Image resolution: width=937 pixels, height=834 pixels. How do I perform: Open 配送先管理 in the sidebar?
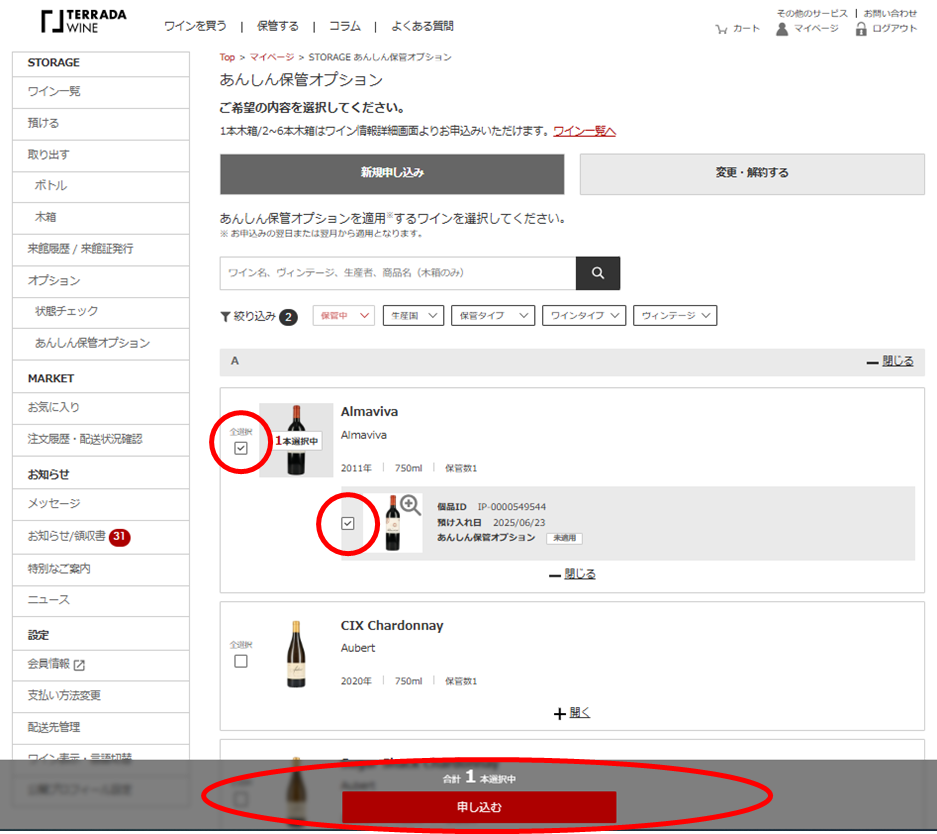point(101,728)
